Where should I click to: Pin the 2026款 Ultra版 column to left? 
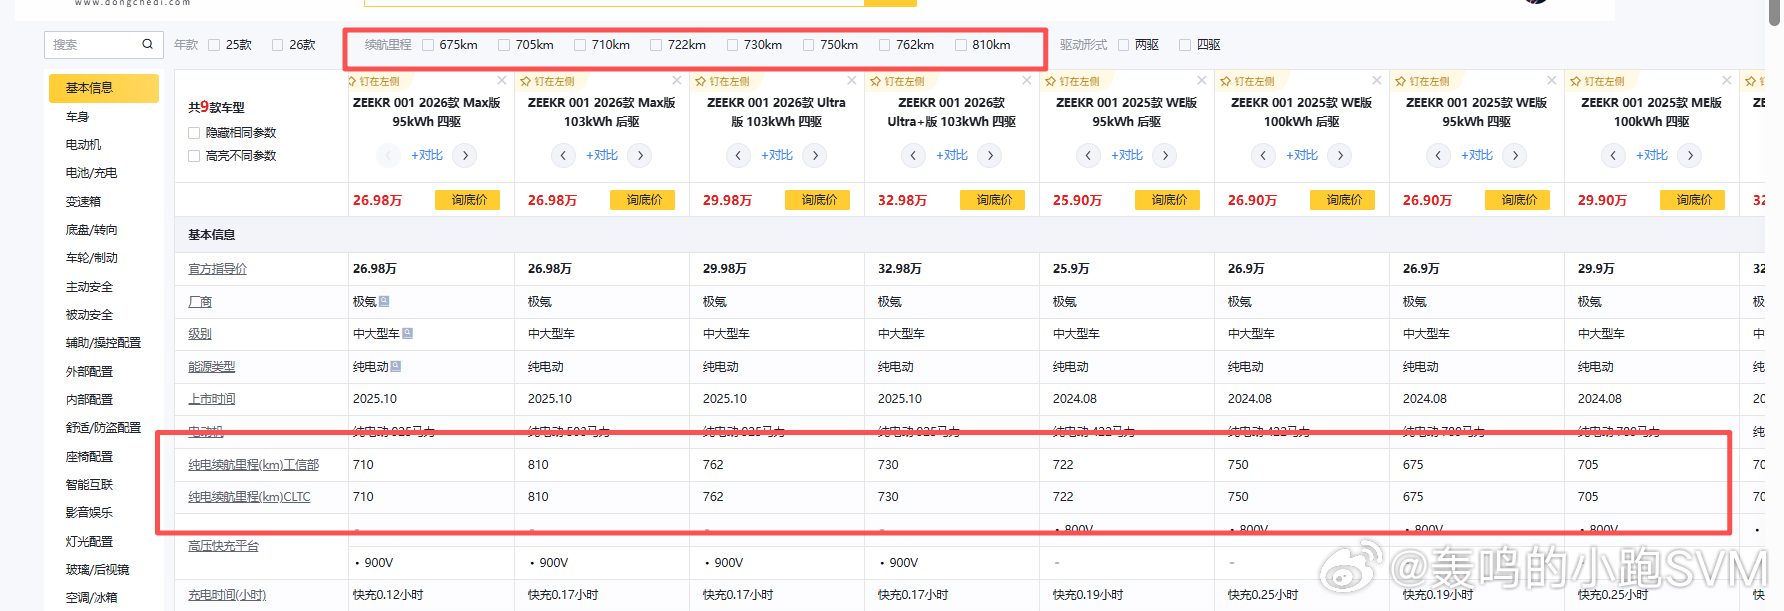coord(723,81)
